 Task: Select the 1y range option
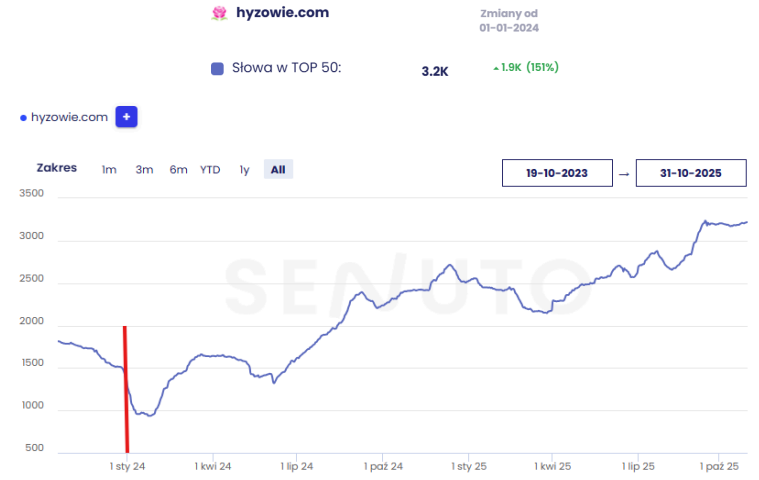[x=244, y=170]
